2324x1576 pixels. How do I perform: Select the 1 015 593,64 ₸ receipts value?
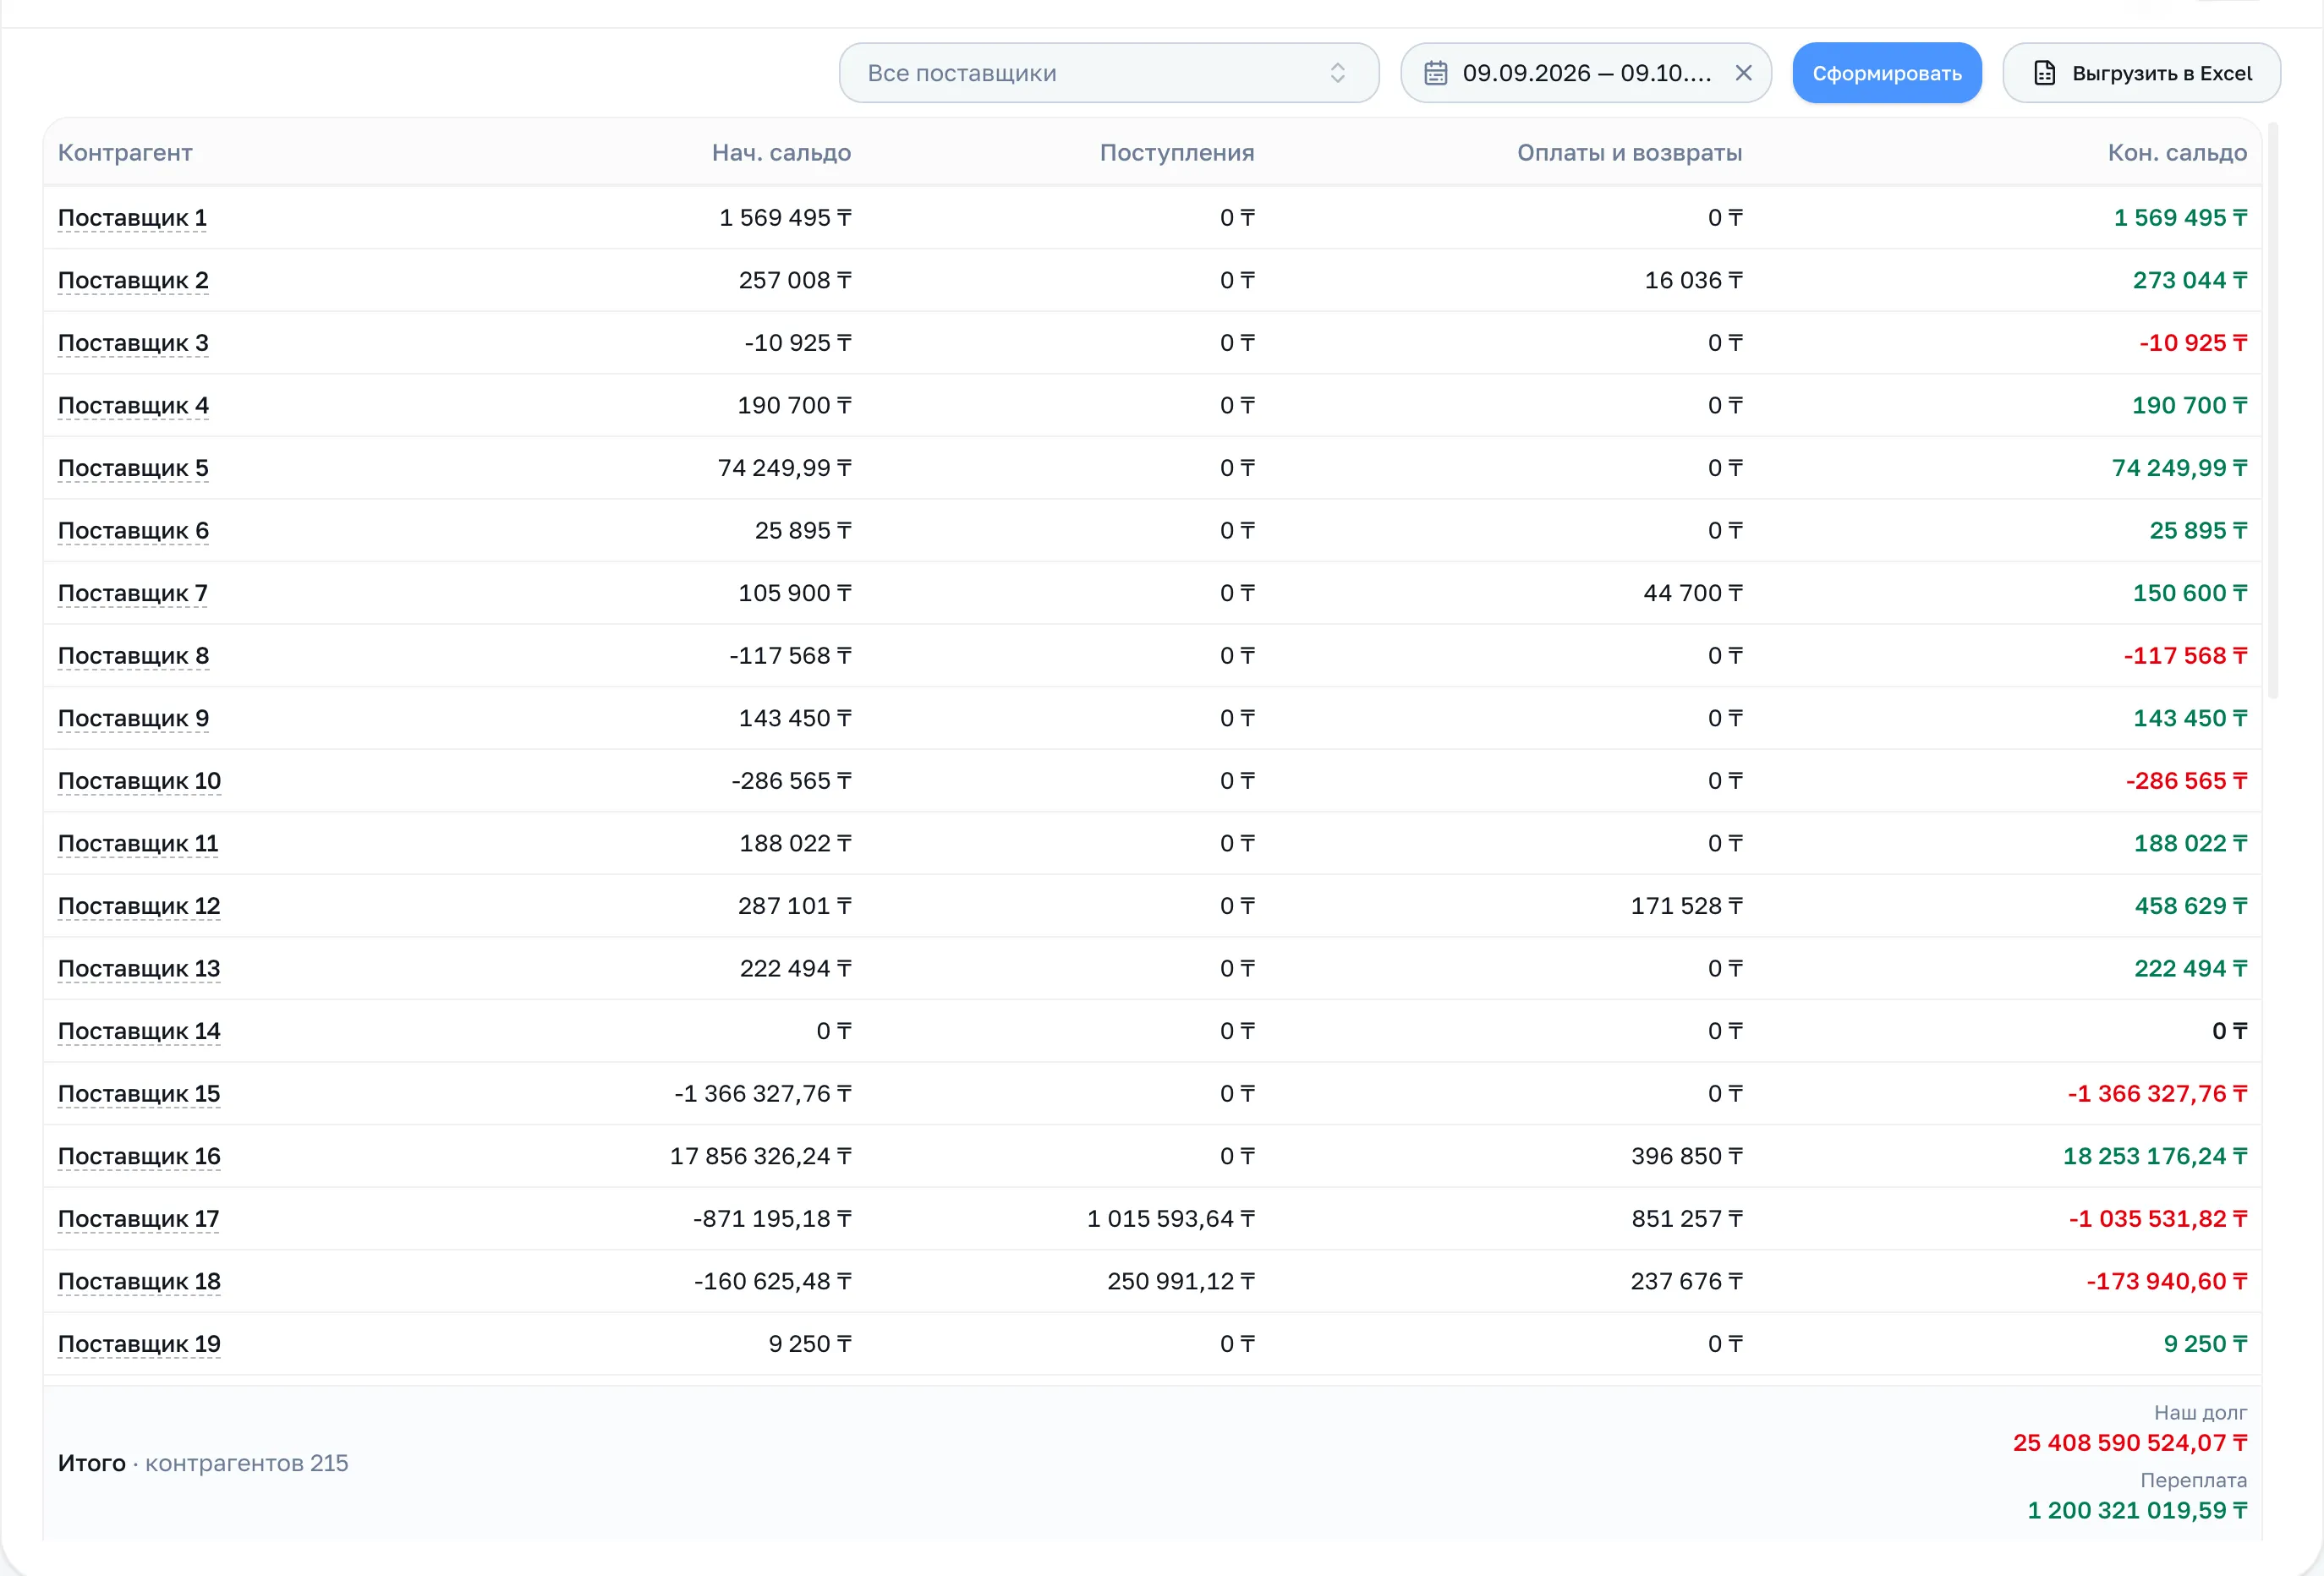tap(1171, 1219)
